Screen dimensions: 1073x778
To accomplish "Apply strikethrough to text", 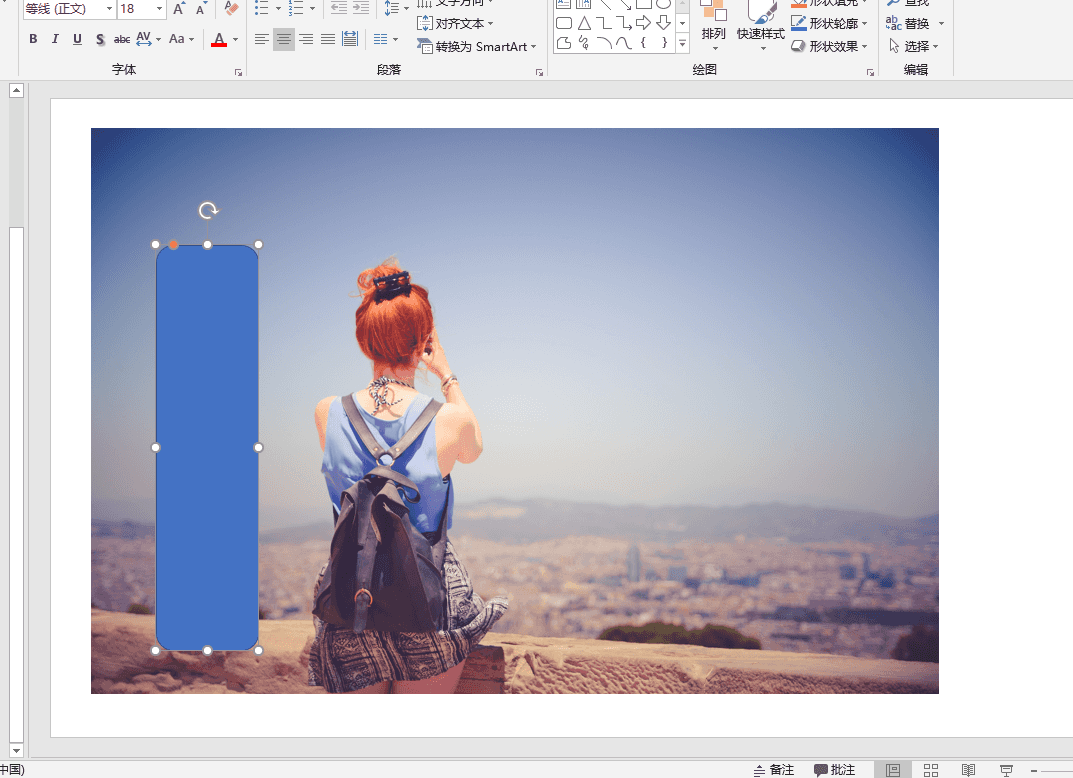I will click(x=122, y=40).
